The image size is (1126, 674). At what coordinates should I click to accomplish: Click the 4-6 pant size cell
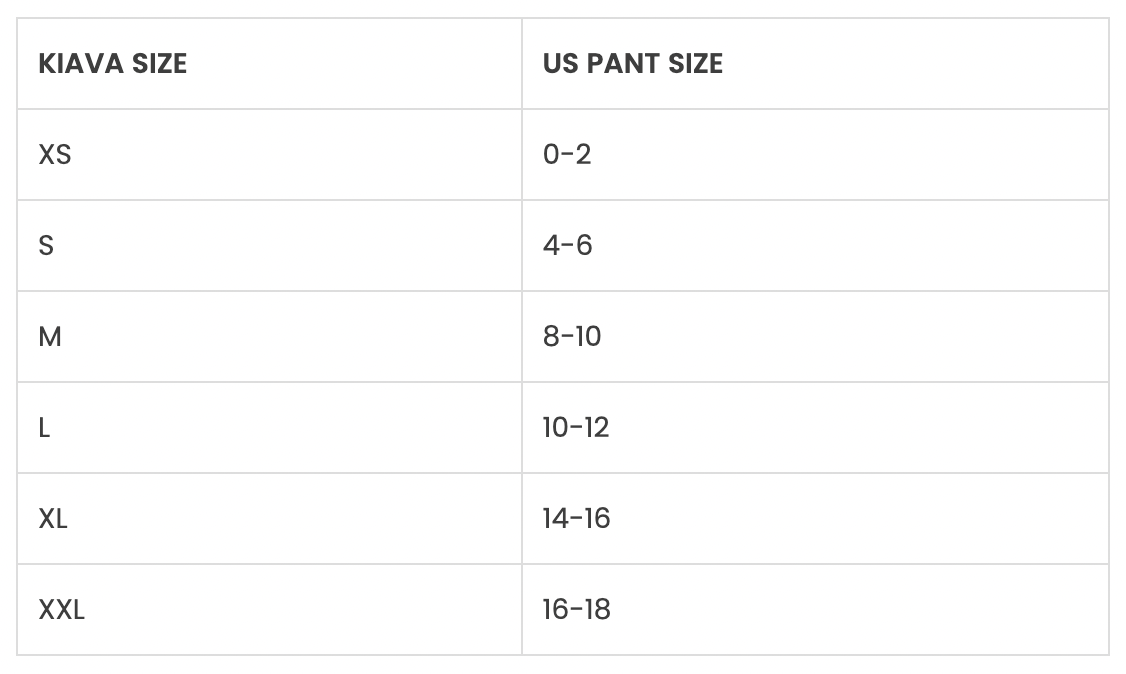[567, 246]
